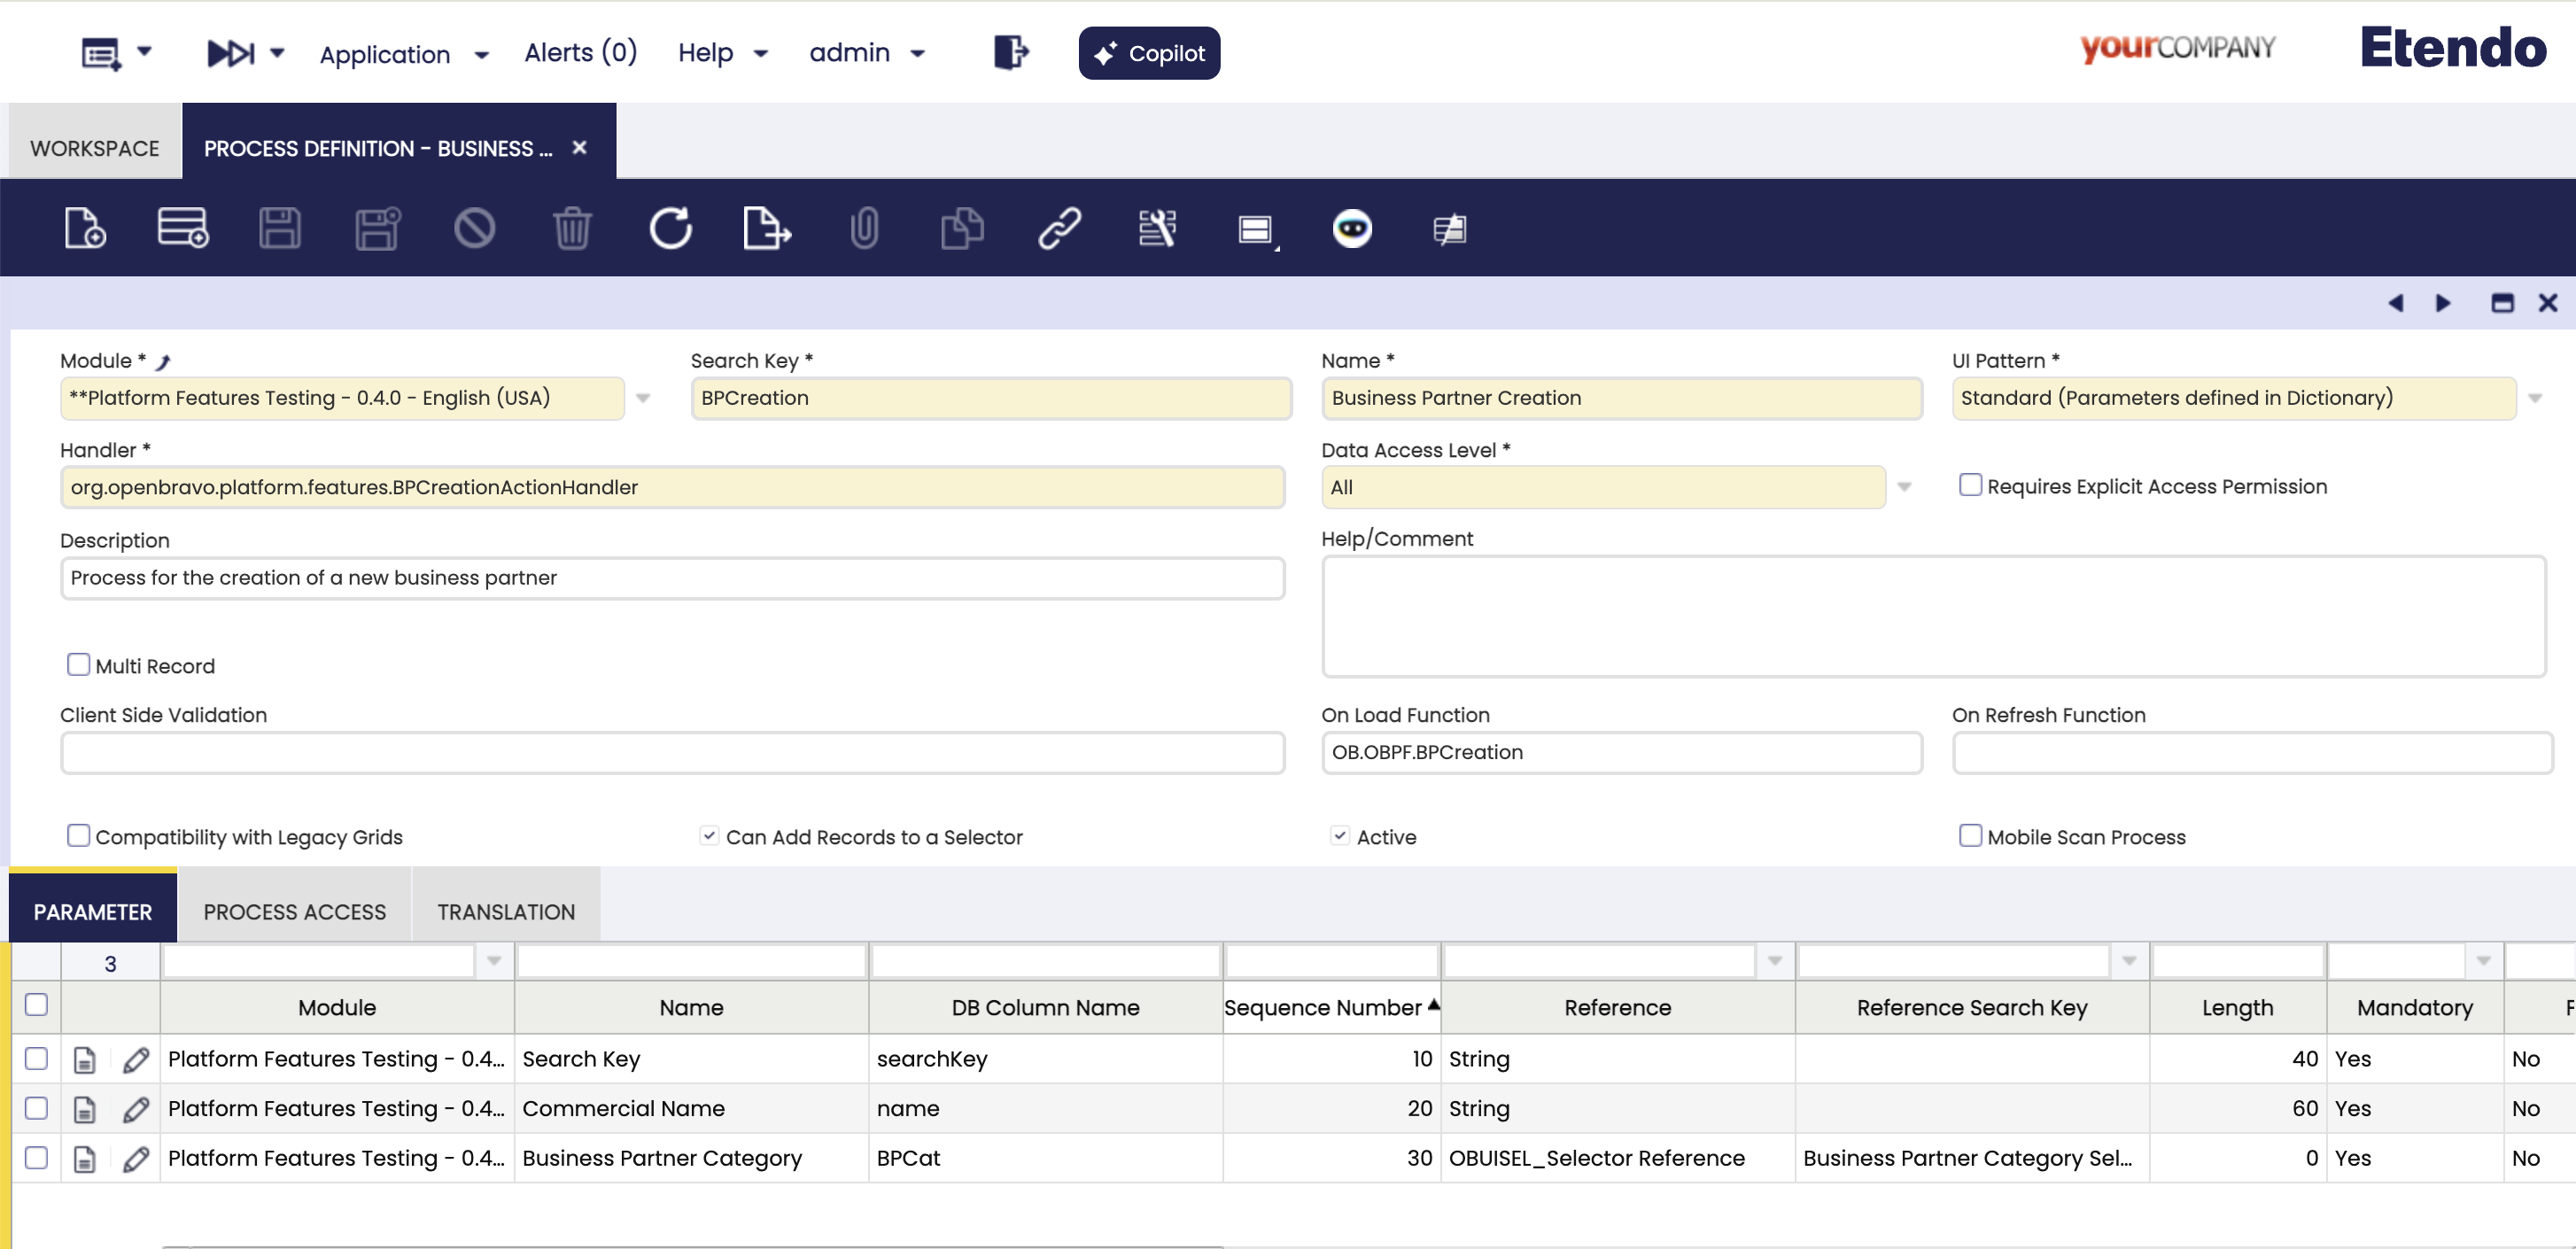Image resolution: width=2576 pixels, height=1249 pixels.
Task: Click into the Description text field
Action: pos(672,578)
